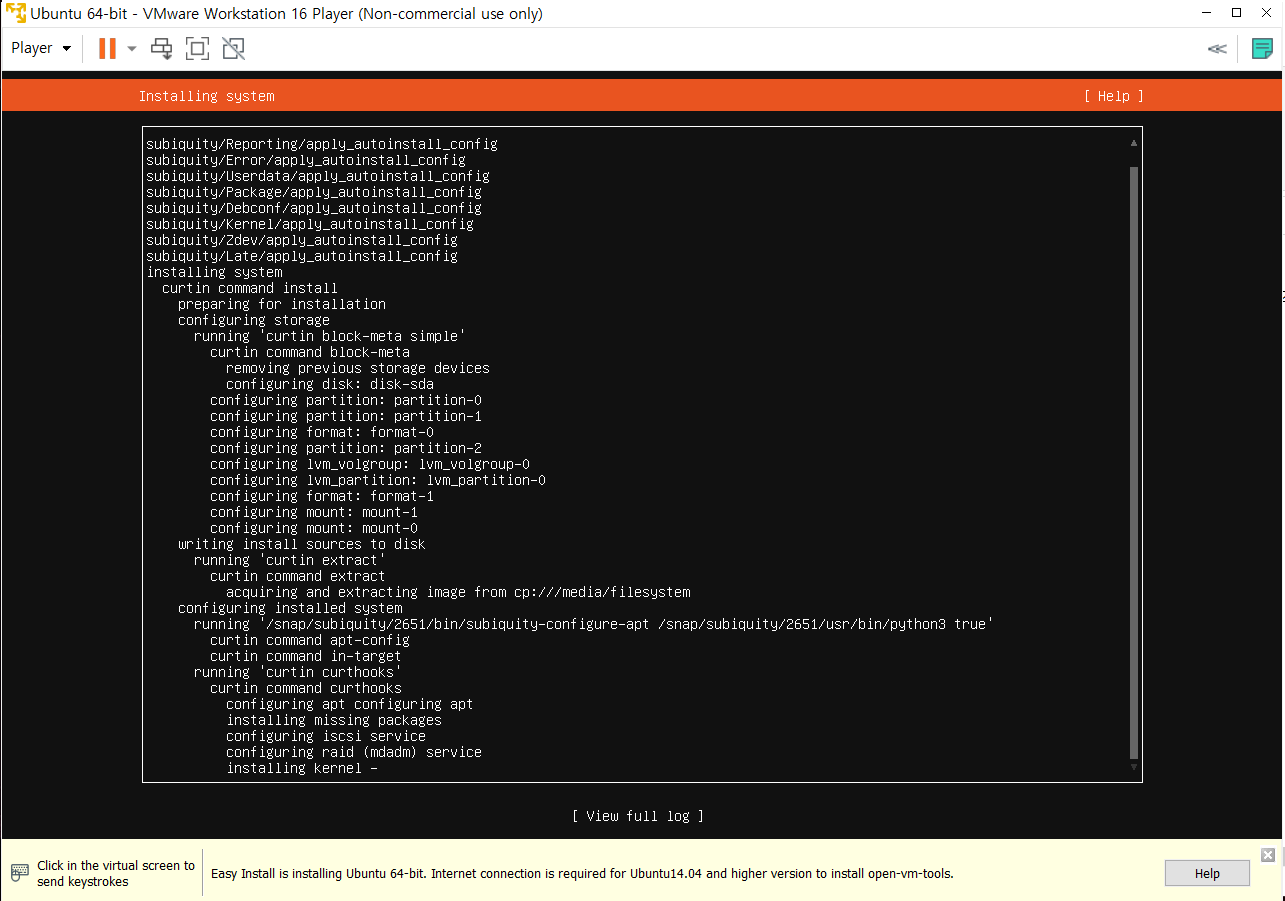This screenshot has width=1285, height=901.
Task: Click 'subiquity/Reporting/apply_autoinstall_config' line
Action: click(322, 144)
